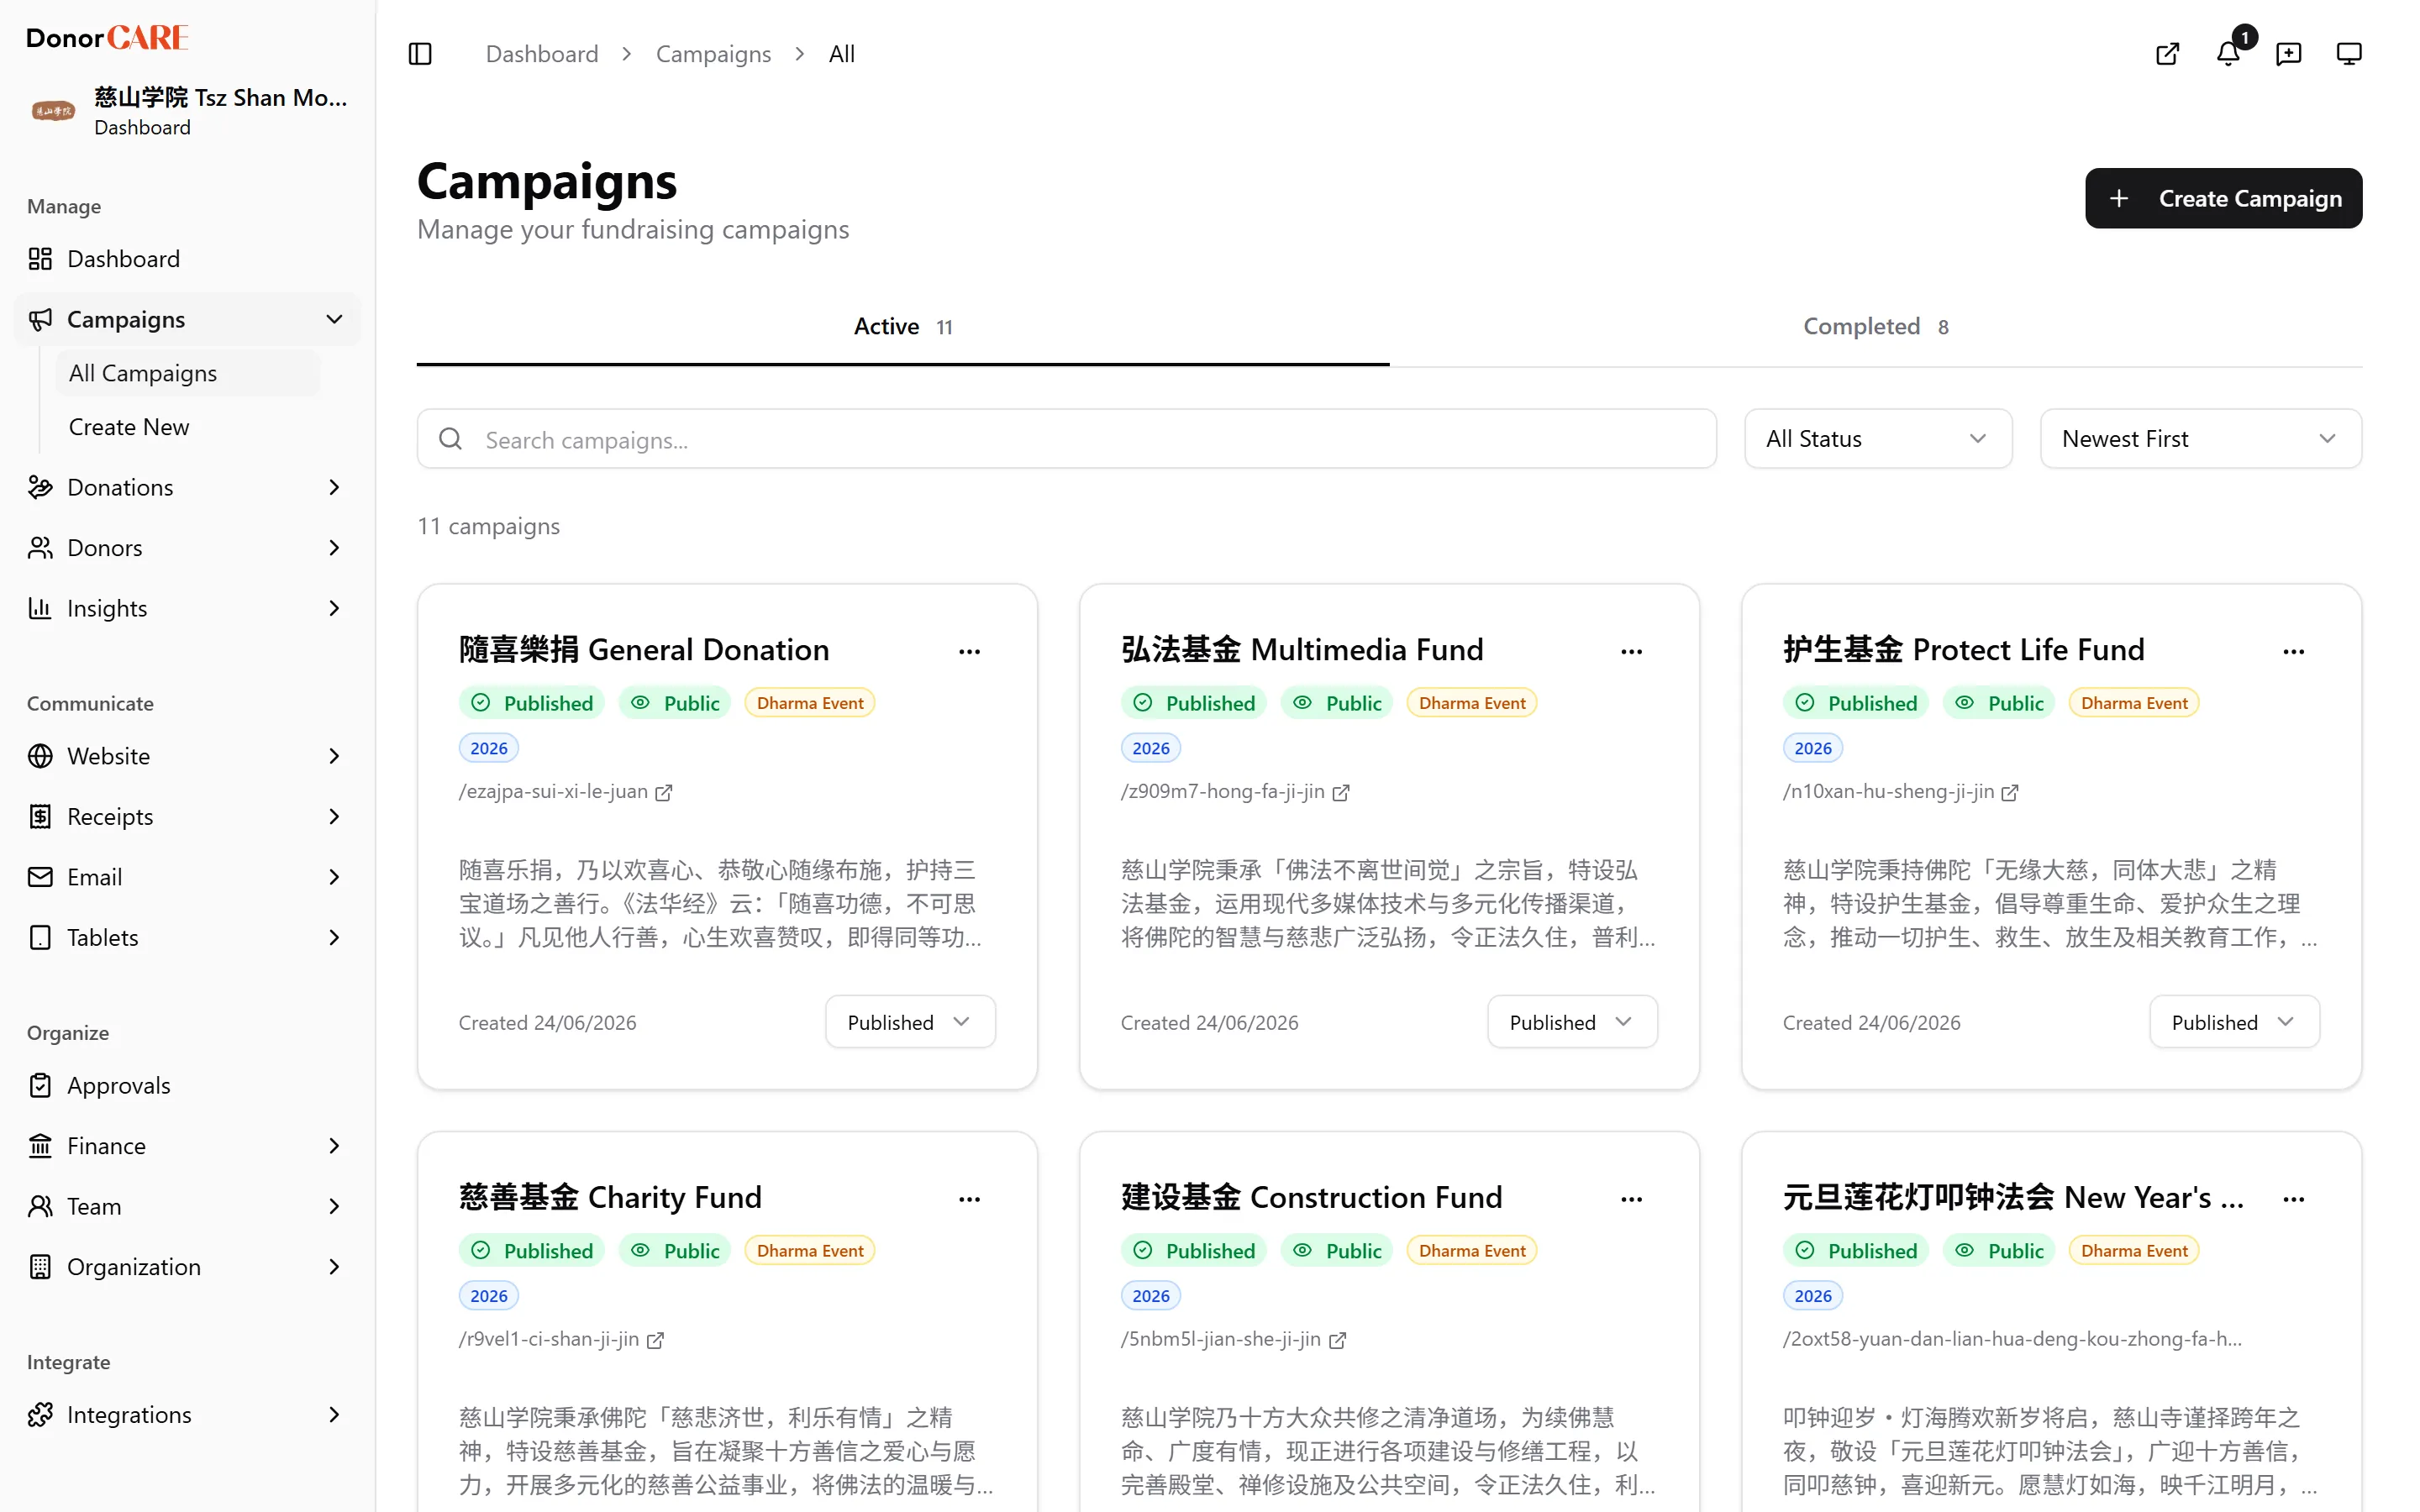Image resolution: width=2420 pixels, height=1512 pixels.
Task: Open external link icon beside z909m7-hong-fa-ji-jin
Action: 1341,792
